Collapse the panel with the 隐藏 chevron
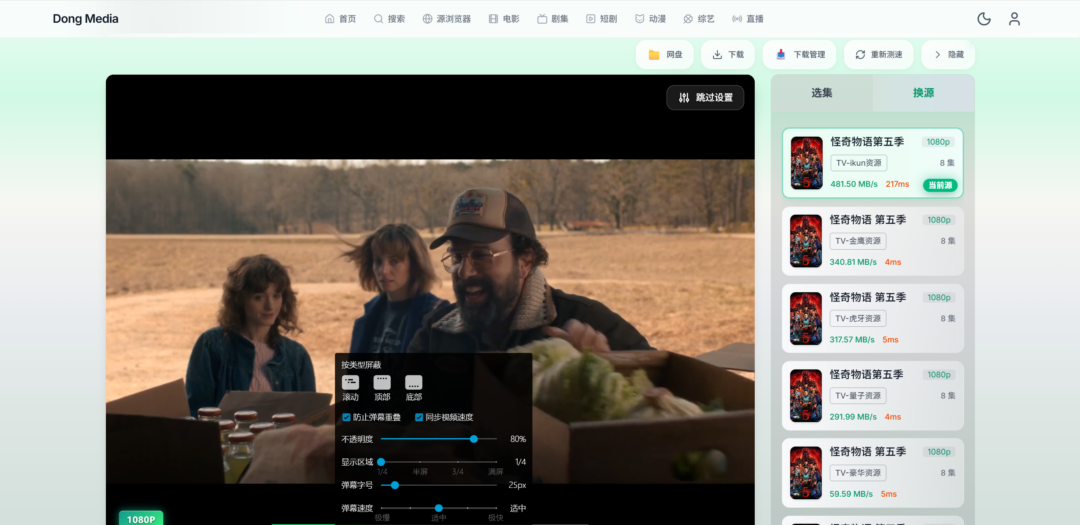 coord(937,54)
